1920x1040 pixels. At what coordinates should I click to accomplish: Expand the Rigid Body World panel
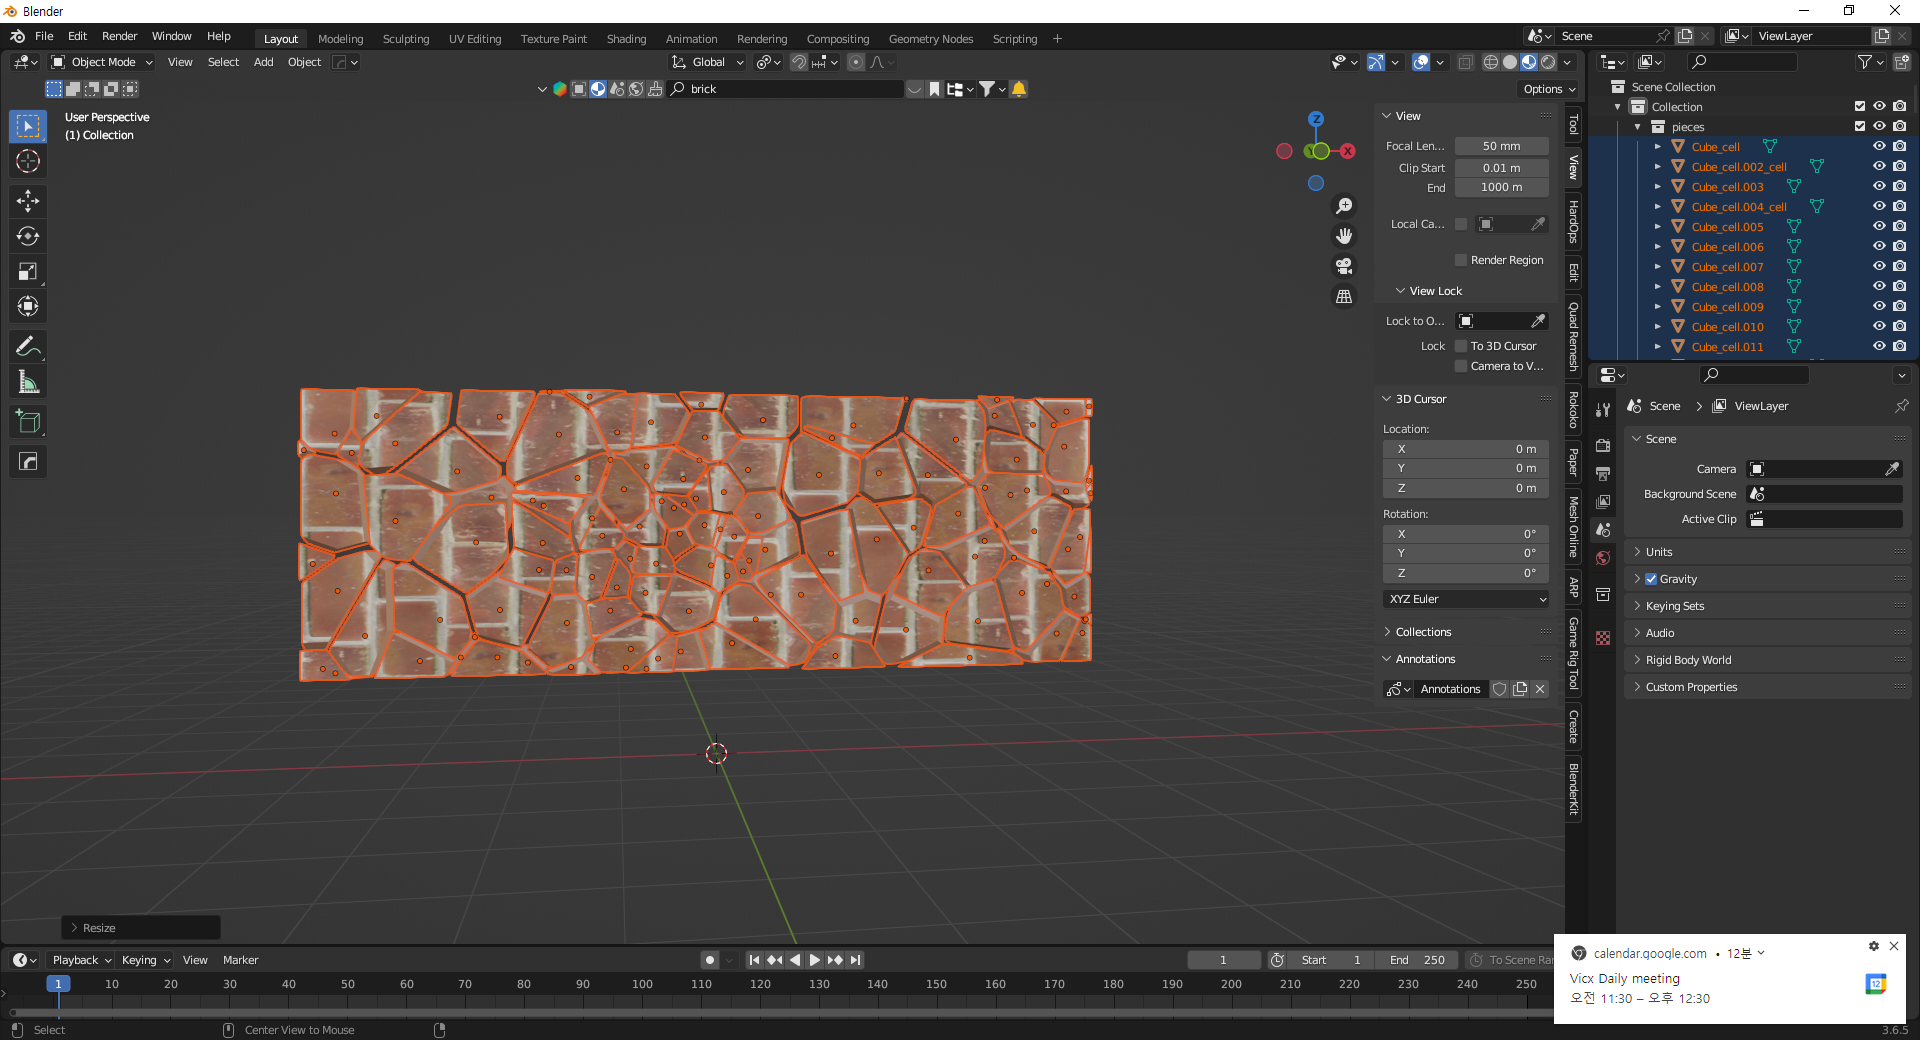tap(1688, 660)
